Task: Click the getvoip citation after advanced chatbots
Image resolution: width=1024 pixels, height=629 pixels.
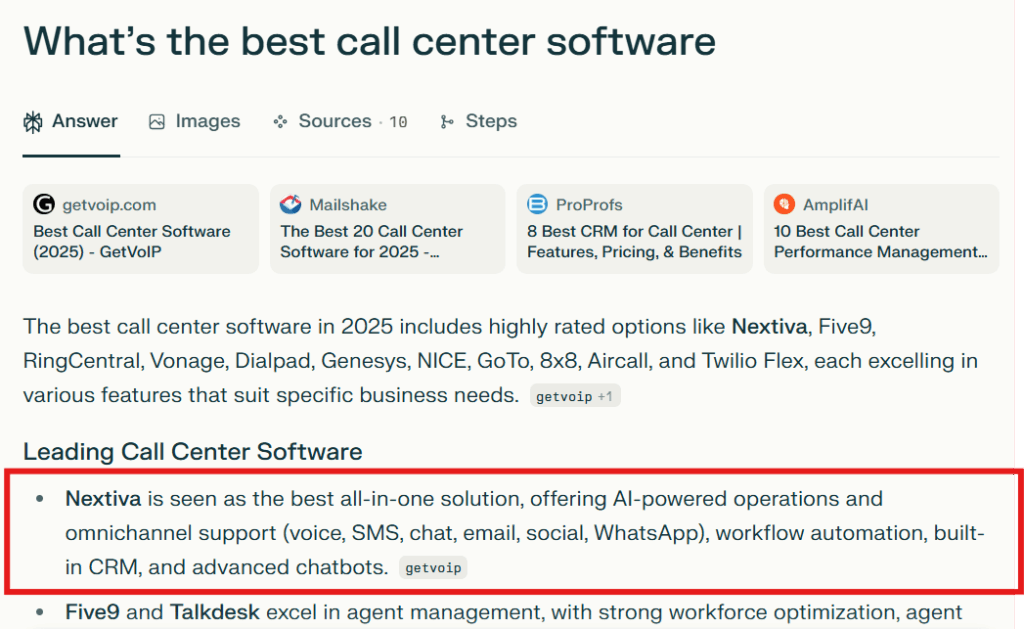Action: pos(433,568)
